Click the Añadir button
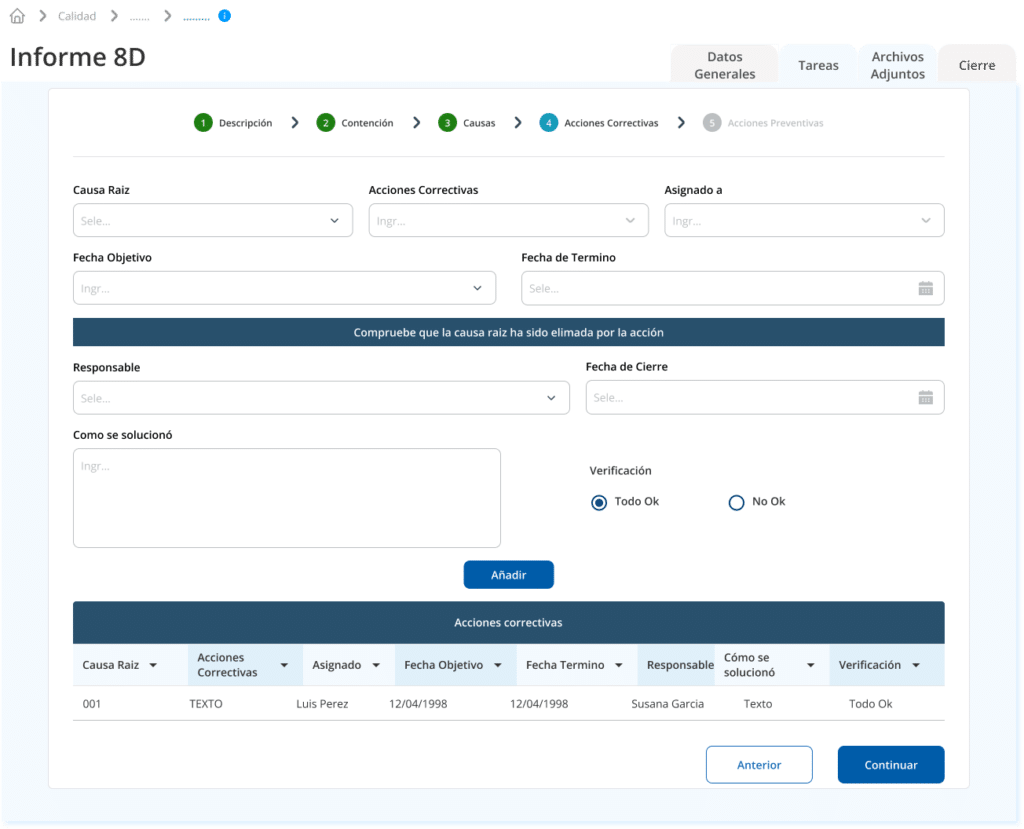 tap(509, 575)
